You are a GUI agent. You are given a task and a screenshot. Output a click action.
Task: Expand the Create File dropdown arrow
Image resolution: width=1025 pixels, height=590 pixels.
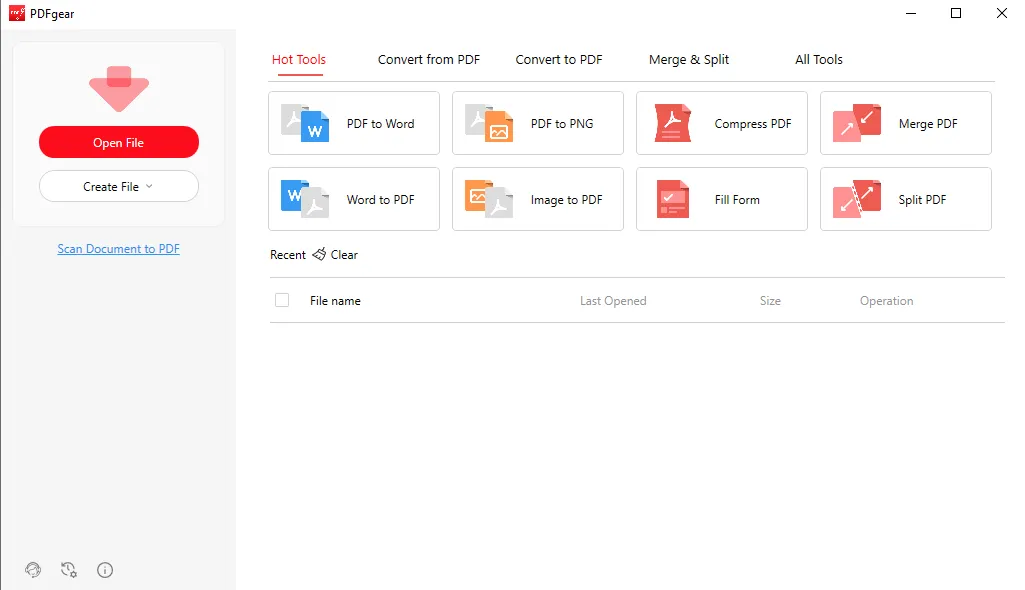(149, 186)
